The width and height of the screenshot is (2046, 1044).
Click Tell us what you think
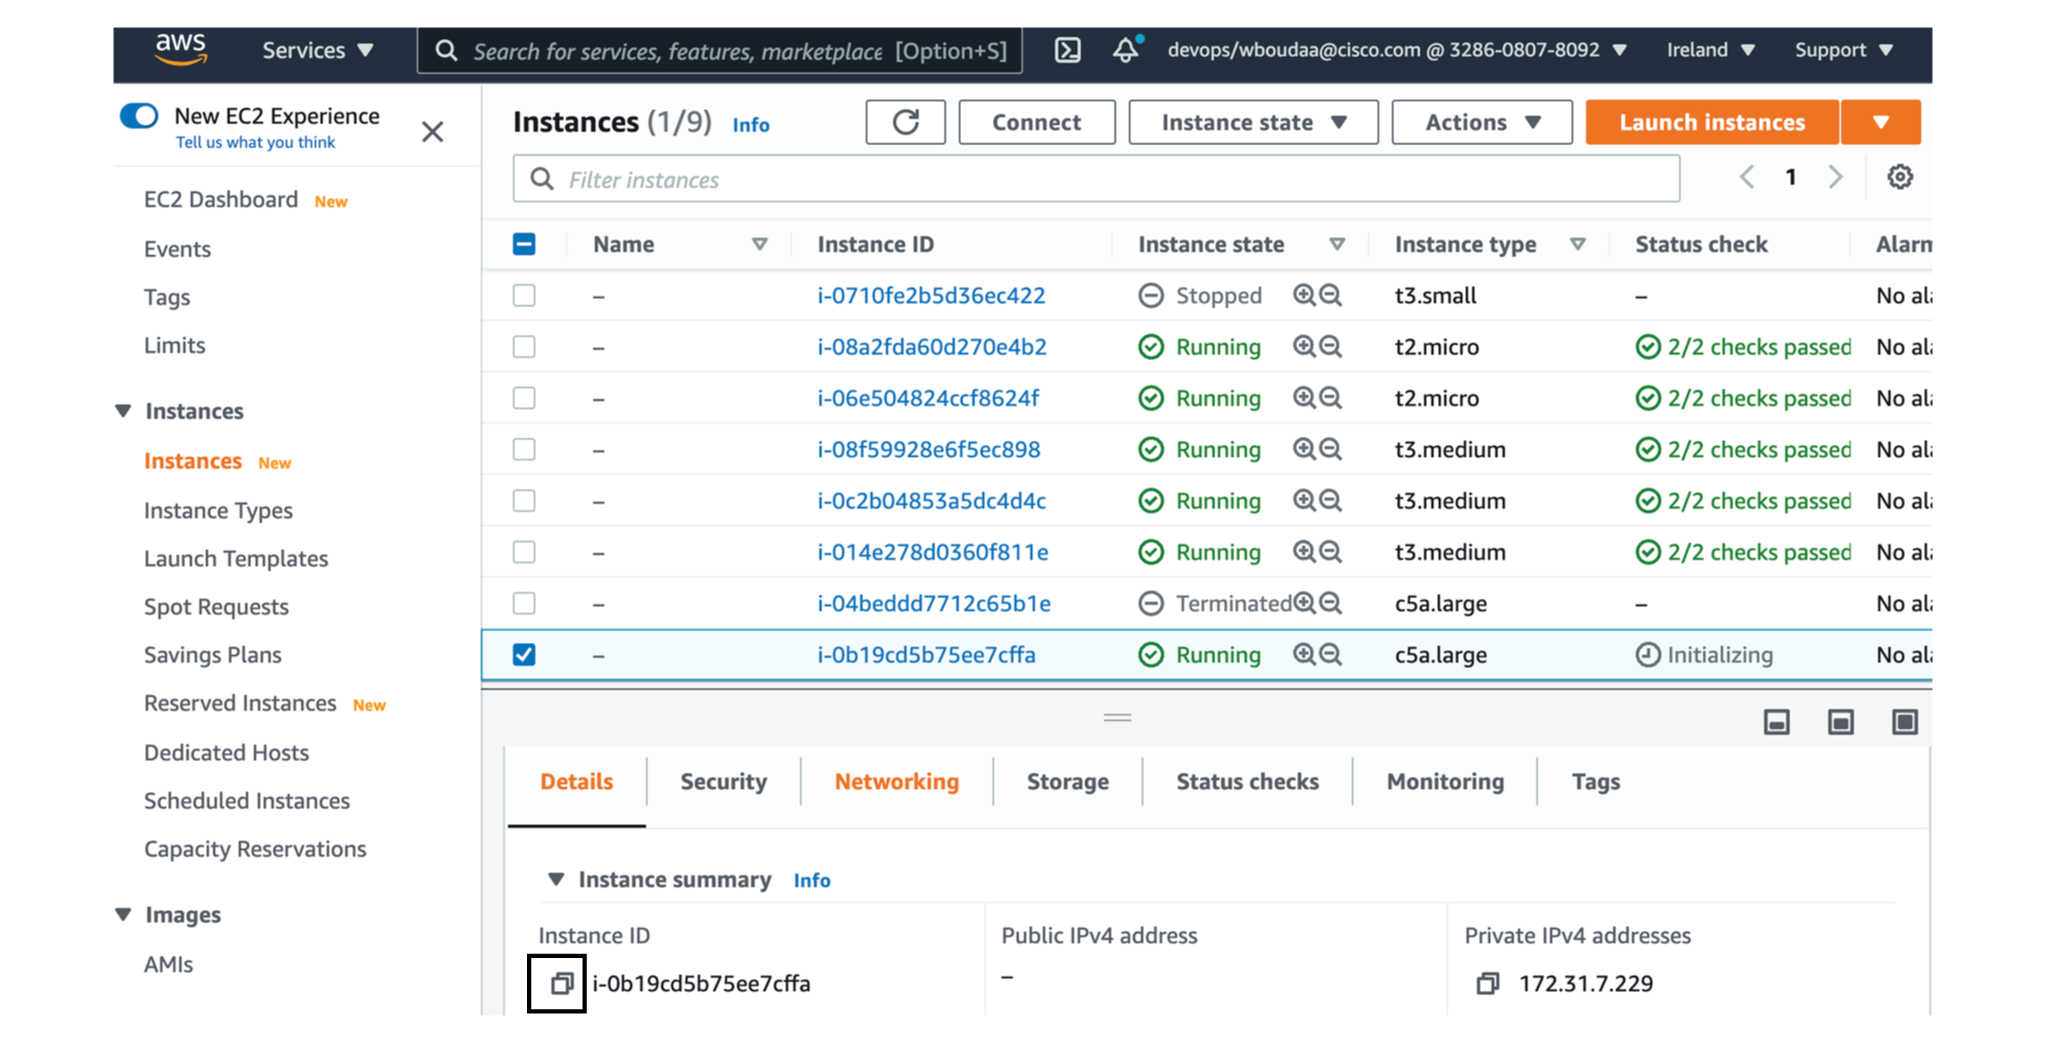pos(255,142)
